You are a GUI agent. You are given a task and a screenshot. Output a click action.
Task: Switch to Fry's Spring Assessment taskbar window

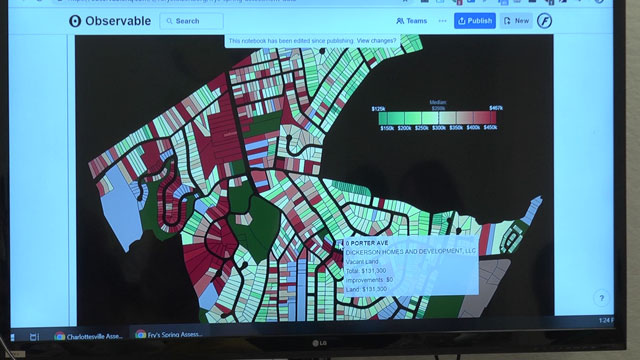click(169, 335)
